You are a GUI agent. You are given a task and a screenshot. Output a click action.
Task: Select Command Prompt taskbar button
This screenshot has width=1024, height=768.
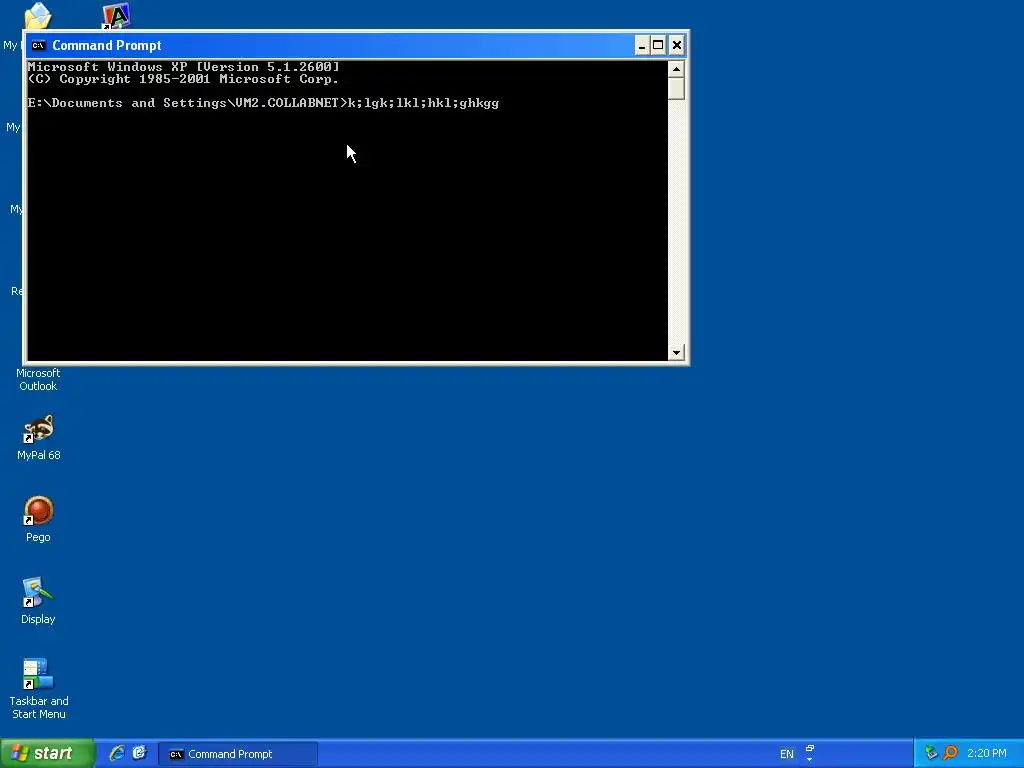238,754
